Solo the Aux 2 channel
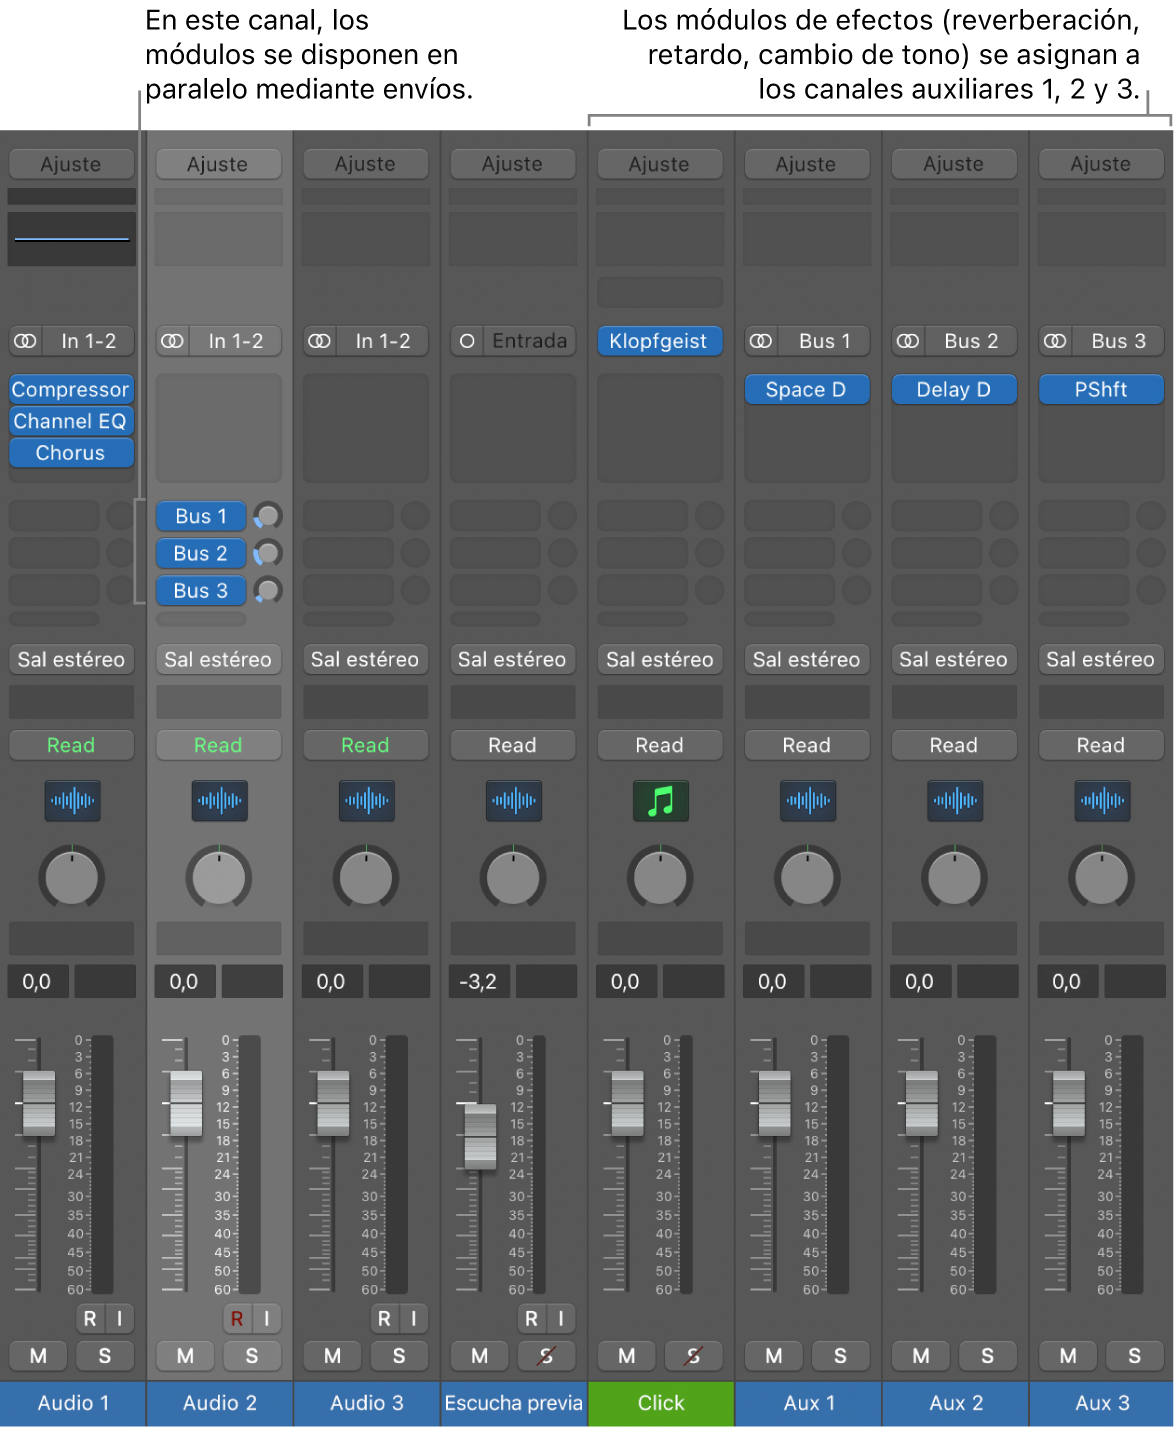Image resolution: width=1176 pixels, height=1431 pixels. [987, 1356]
